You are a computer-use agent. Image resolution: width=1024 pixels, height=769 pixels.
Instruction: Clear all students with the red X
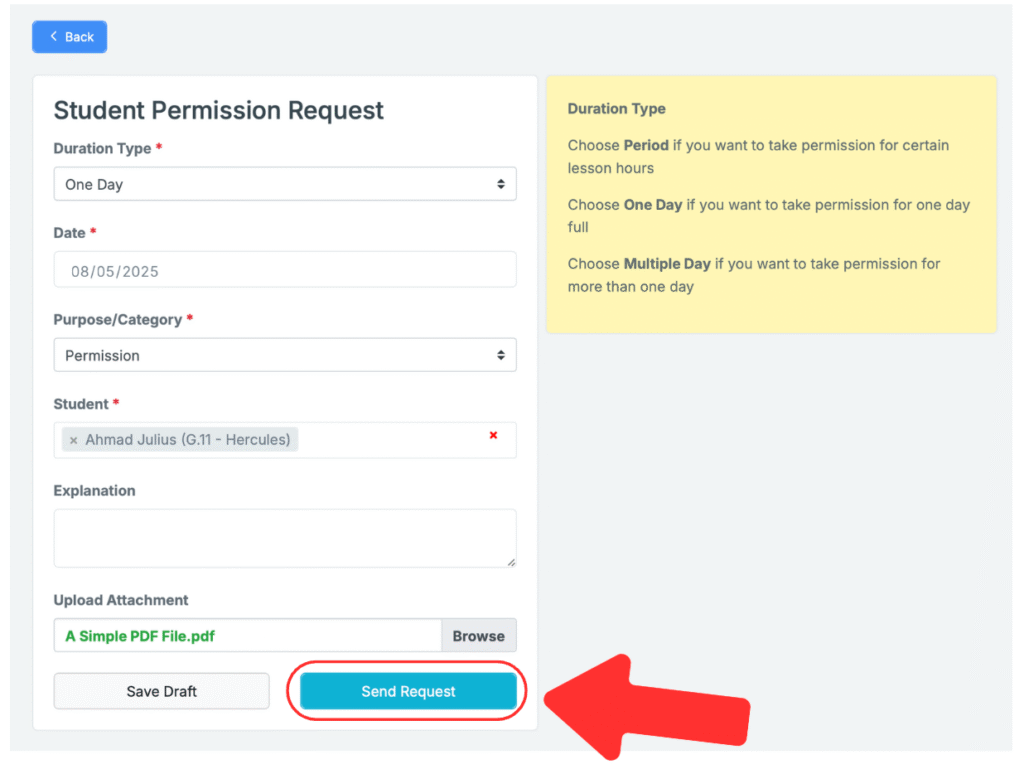point(493,435)
